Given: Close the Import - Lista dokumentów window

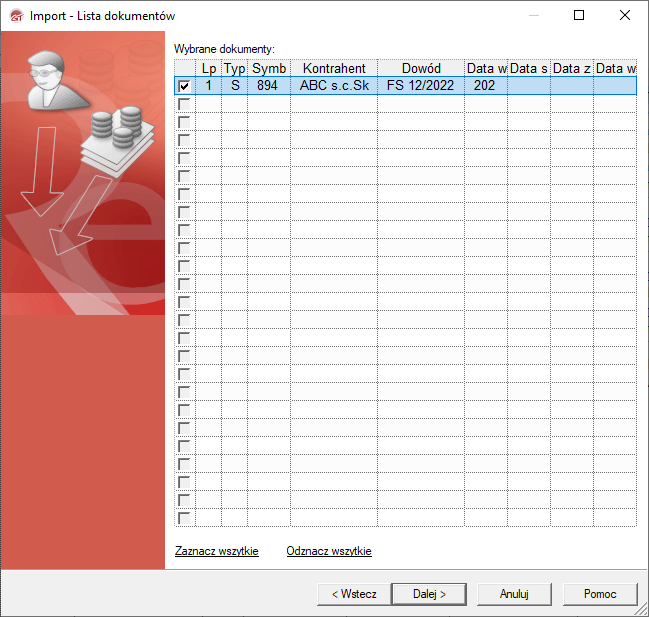Looking at the screenshot, I should pos(625,15).
